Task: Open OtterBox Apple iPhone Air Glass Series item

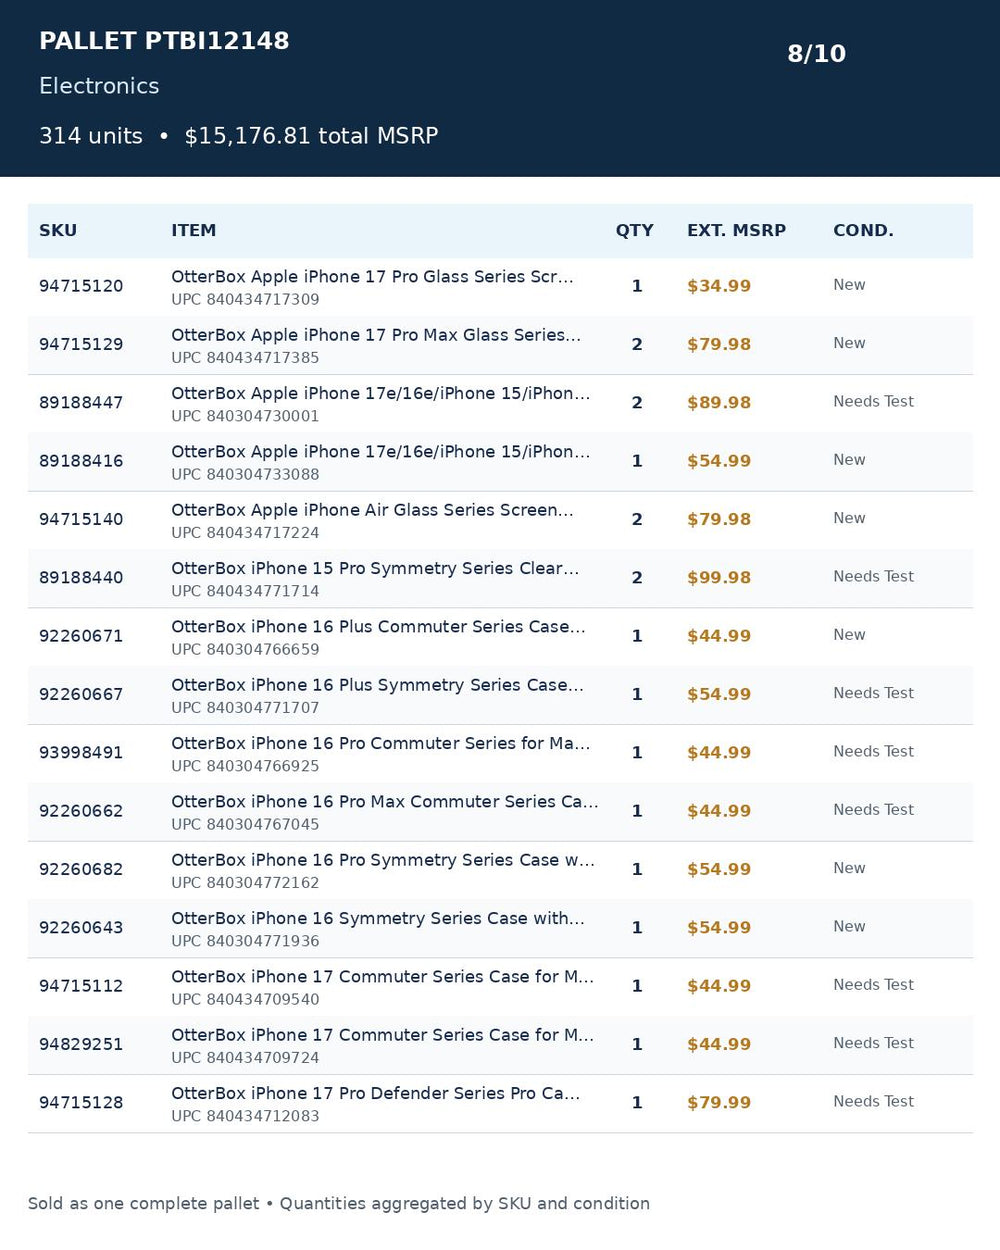Action: (x=372, y=510)
